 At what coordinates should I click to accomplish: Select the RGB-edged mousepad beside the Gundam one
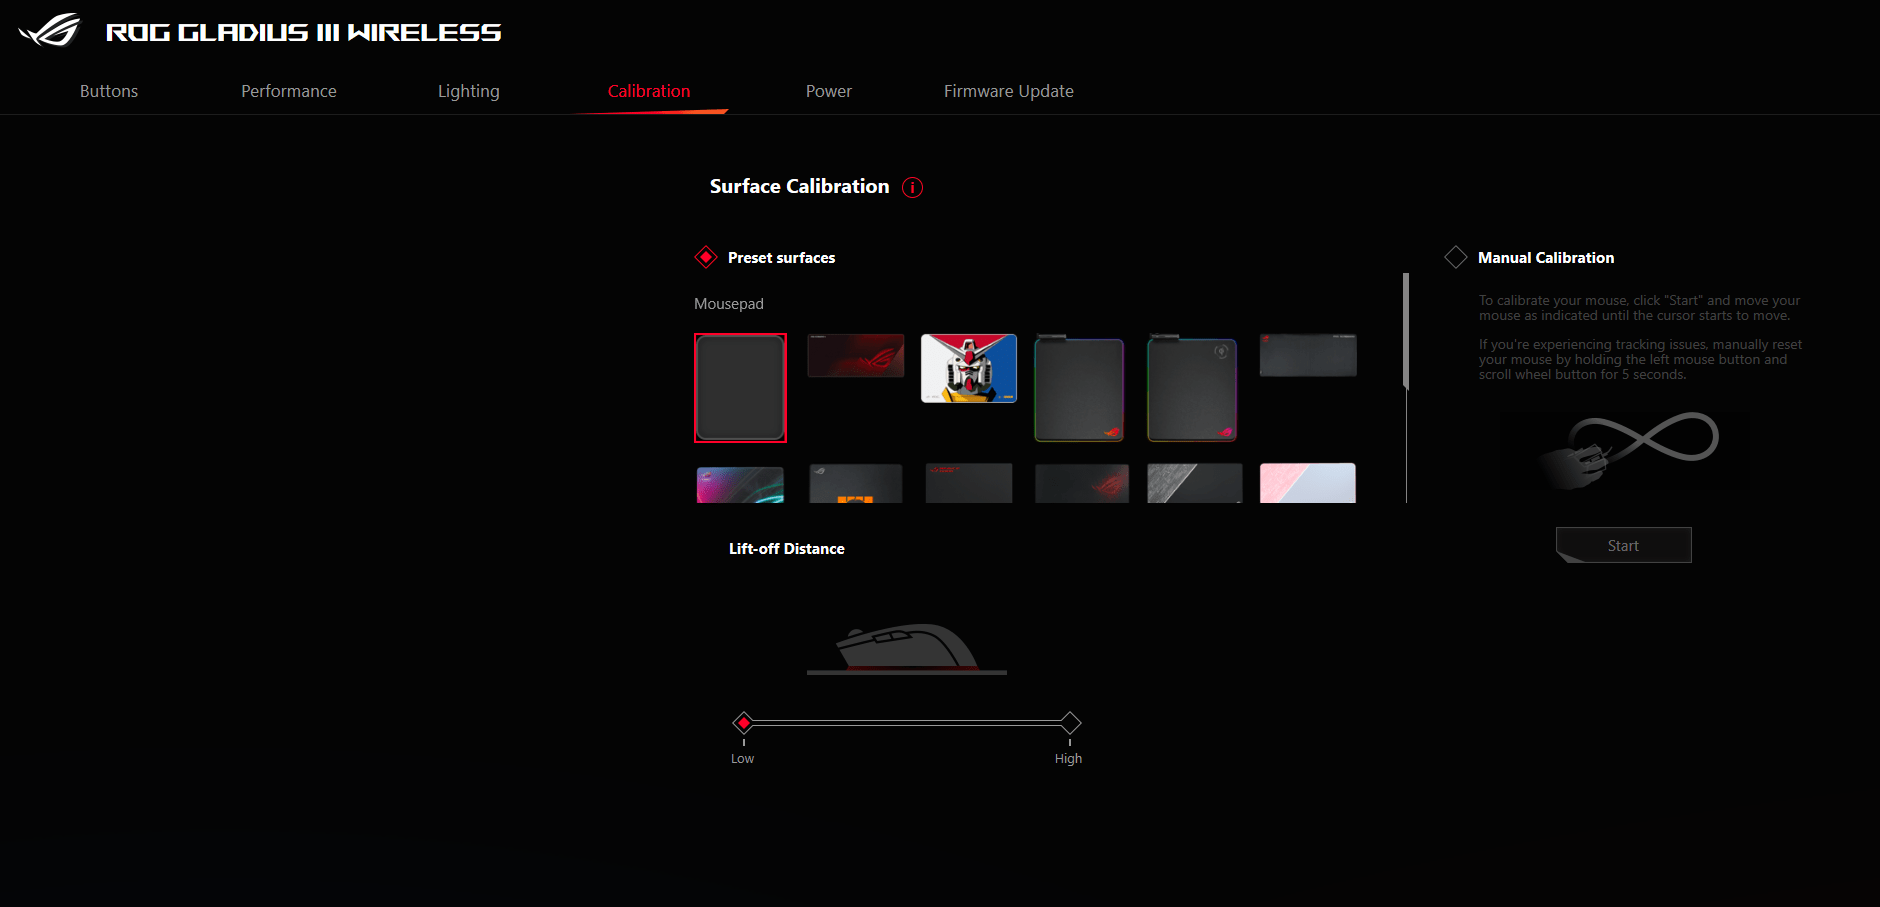[x=1079, y=389]
